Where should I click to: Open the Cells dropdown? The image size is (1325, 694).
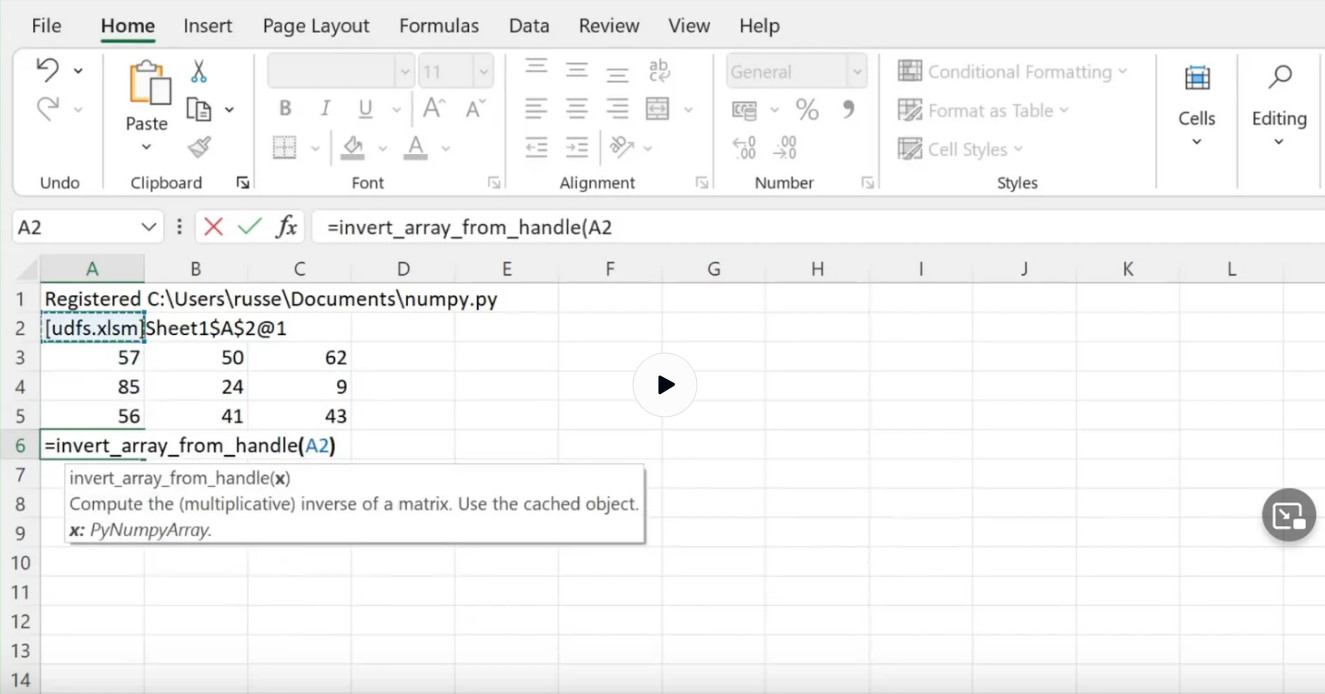pyautogui.click(x=1197, y=106)
